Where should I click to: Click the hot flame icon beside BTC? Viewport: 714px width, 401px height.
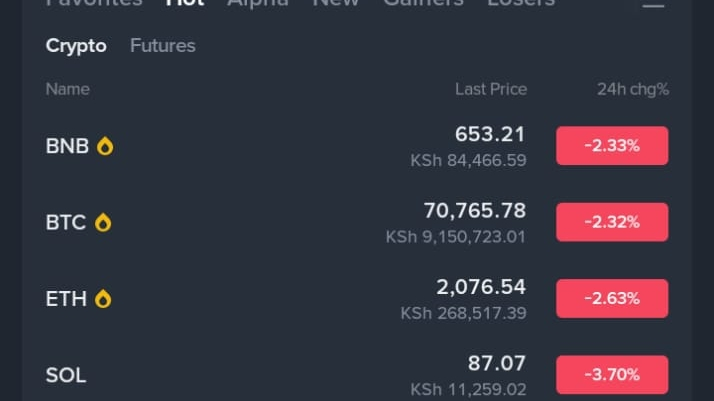(x=103, y=223)
